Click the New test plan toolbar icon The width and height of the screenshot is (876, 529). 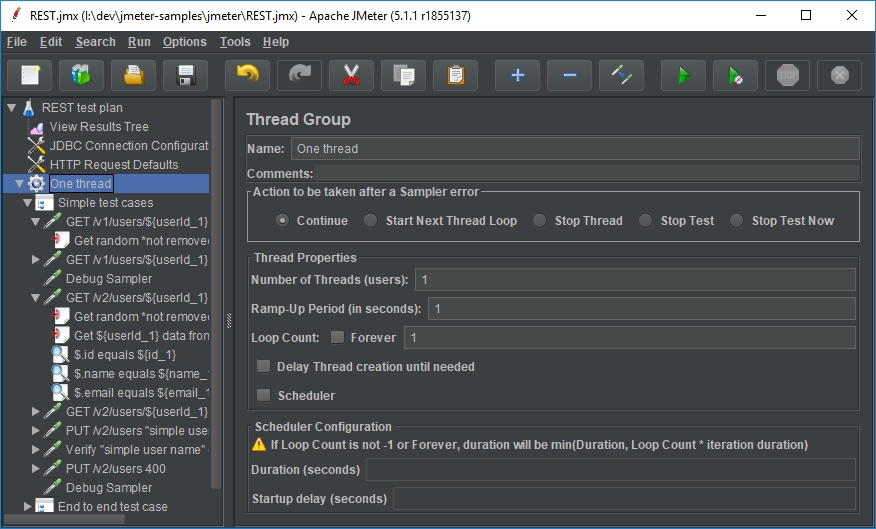click(30, 75)
